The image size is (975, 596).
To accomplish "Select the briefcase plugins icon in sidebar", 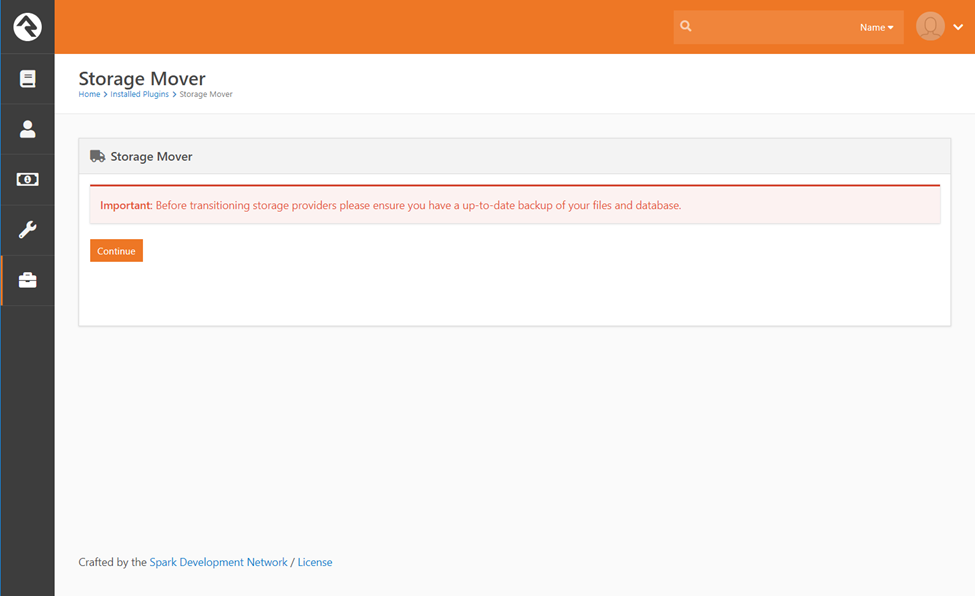I will tap(27, 281).
